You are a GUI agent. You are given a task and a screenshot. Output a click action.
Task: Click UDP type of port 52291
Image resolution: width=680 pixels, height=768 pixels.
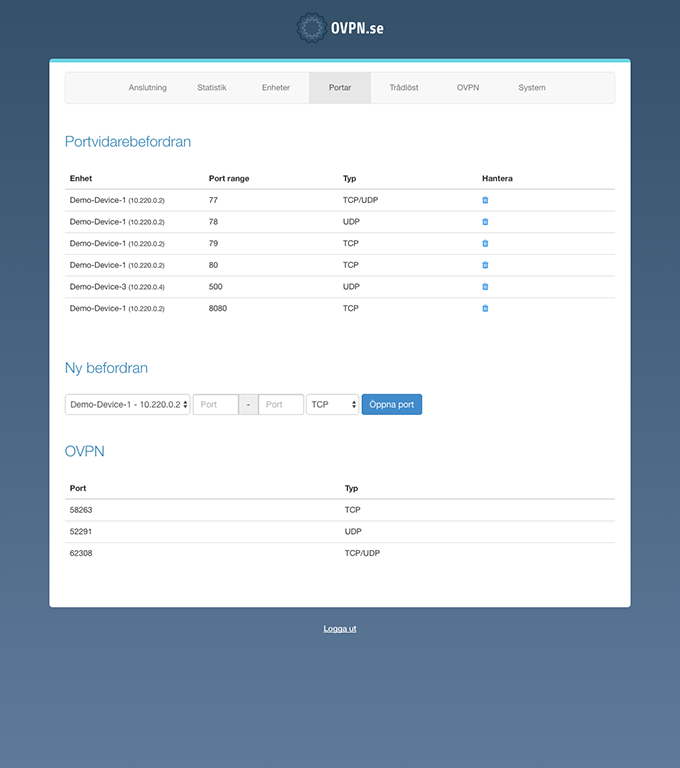click(x=353, y=531)
